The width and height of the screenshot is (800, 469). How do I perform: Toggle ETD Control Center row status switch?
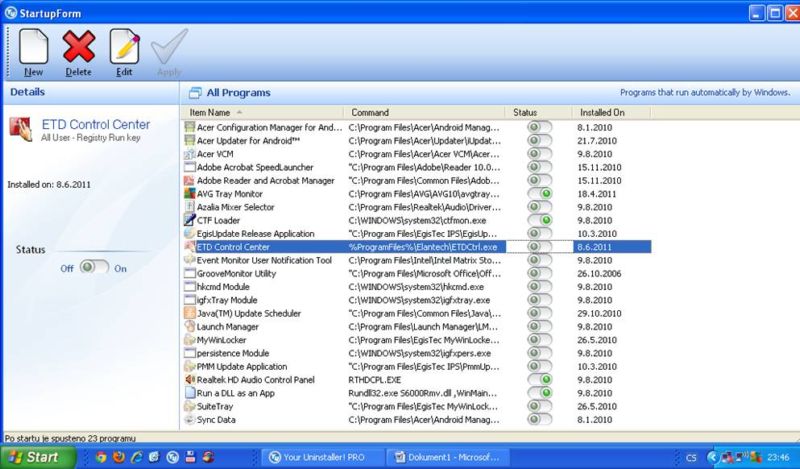point(540,247)
